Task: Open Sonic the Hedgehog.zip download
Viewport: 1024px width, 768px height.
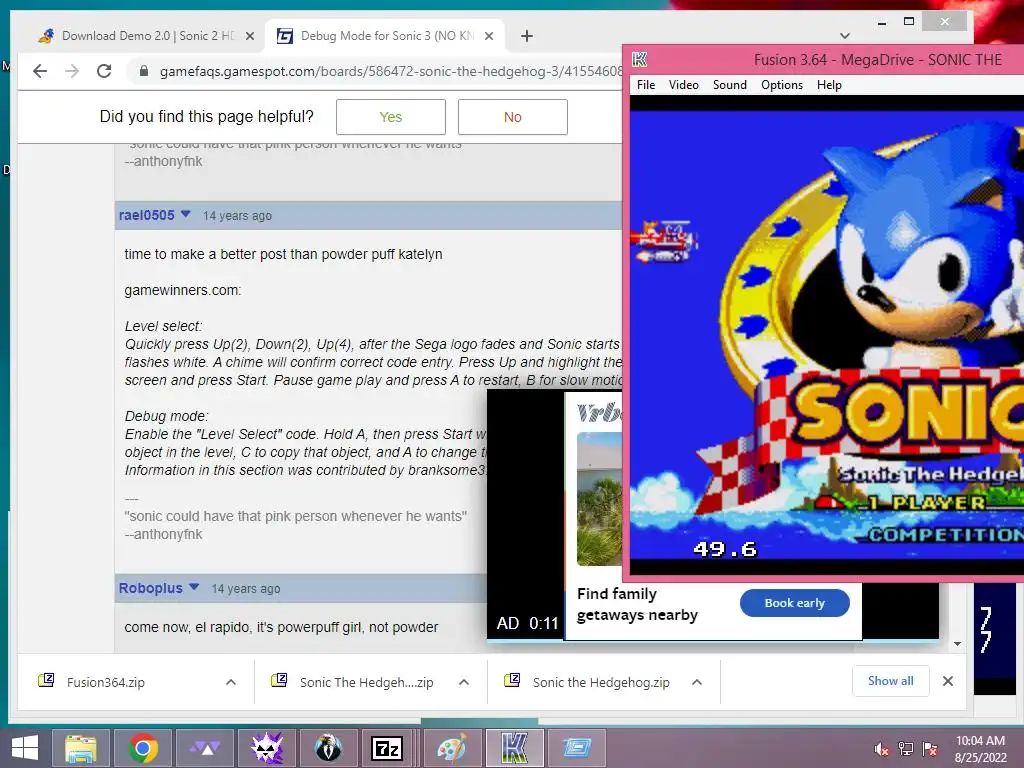Action: (x=601, y=682)
